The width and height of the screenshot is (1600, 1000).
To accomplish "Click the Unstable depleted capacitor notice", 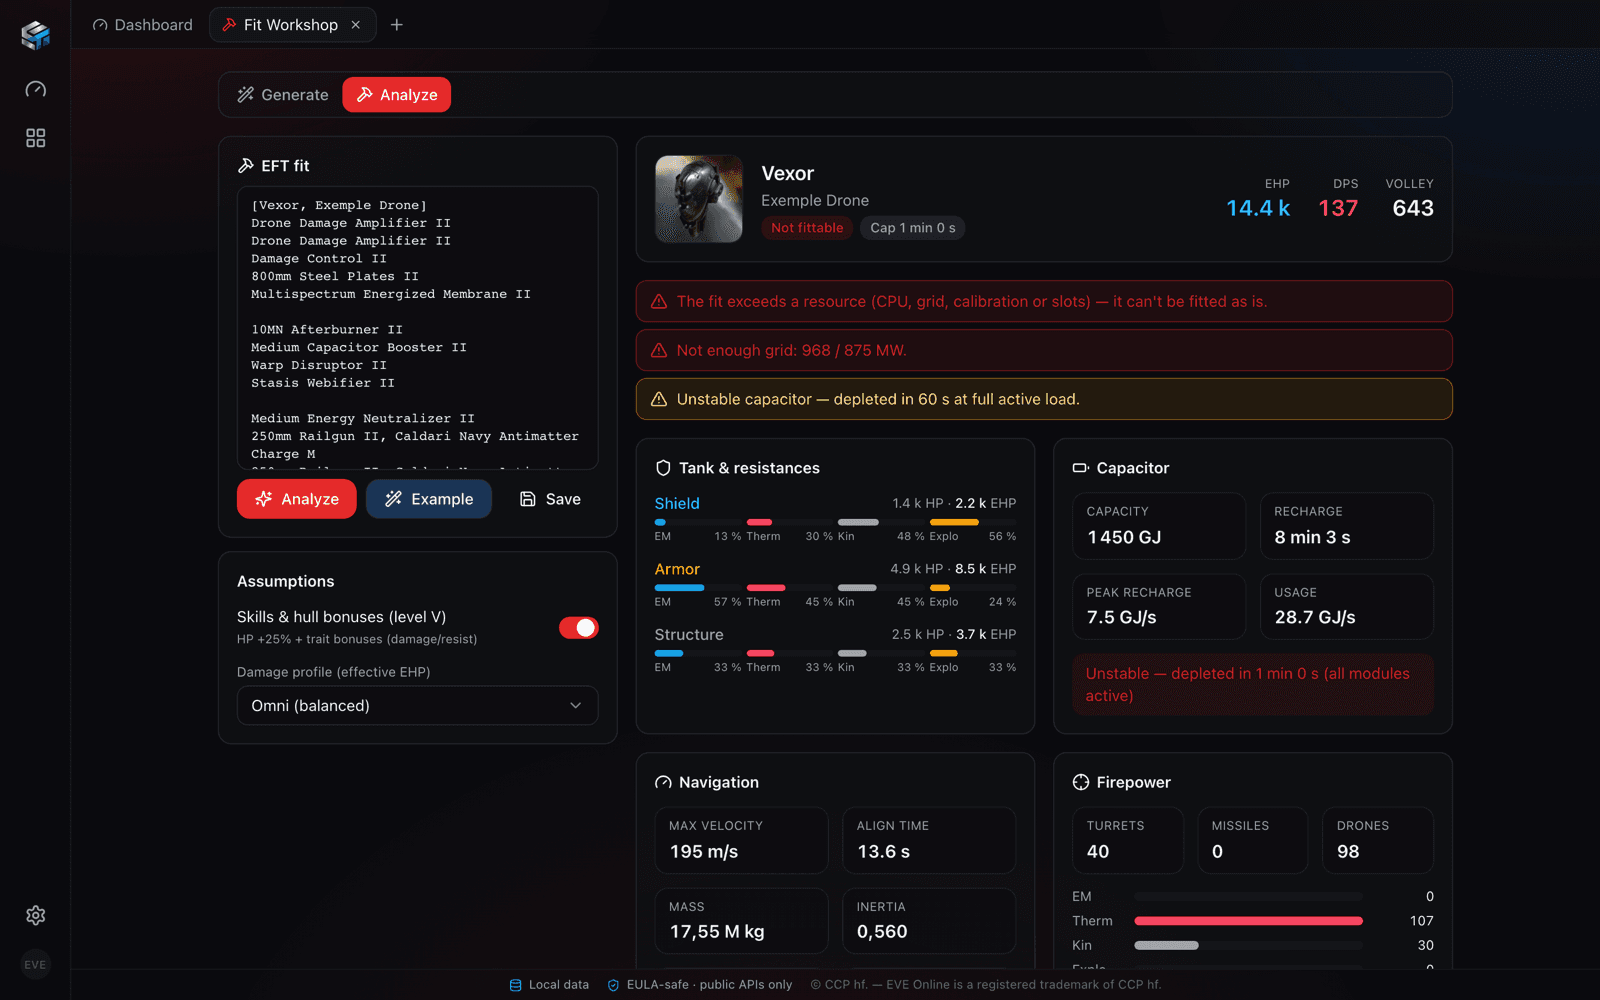I will [1253, 685].
